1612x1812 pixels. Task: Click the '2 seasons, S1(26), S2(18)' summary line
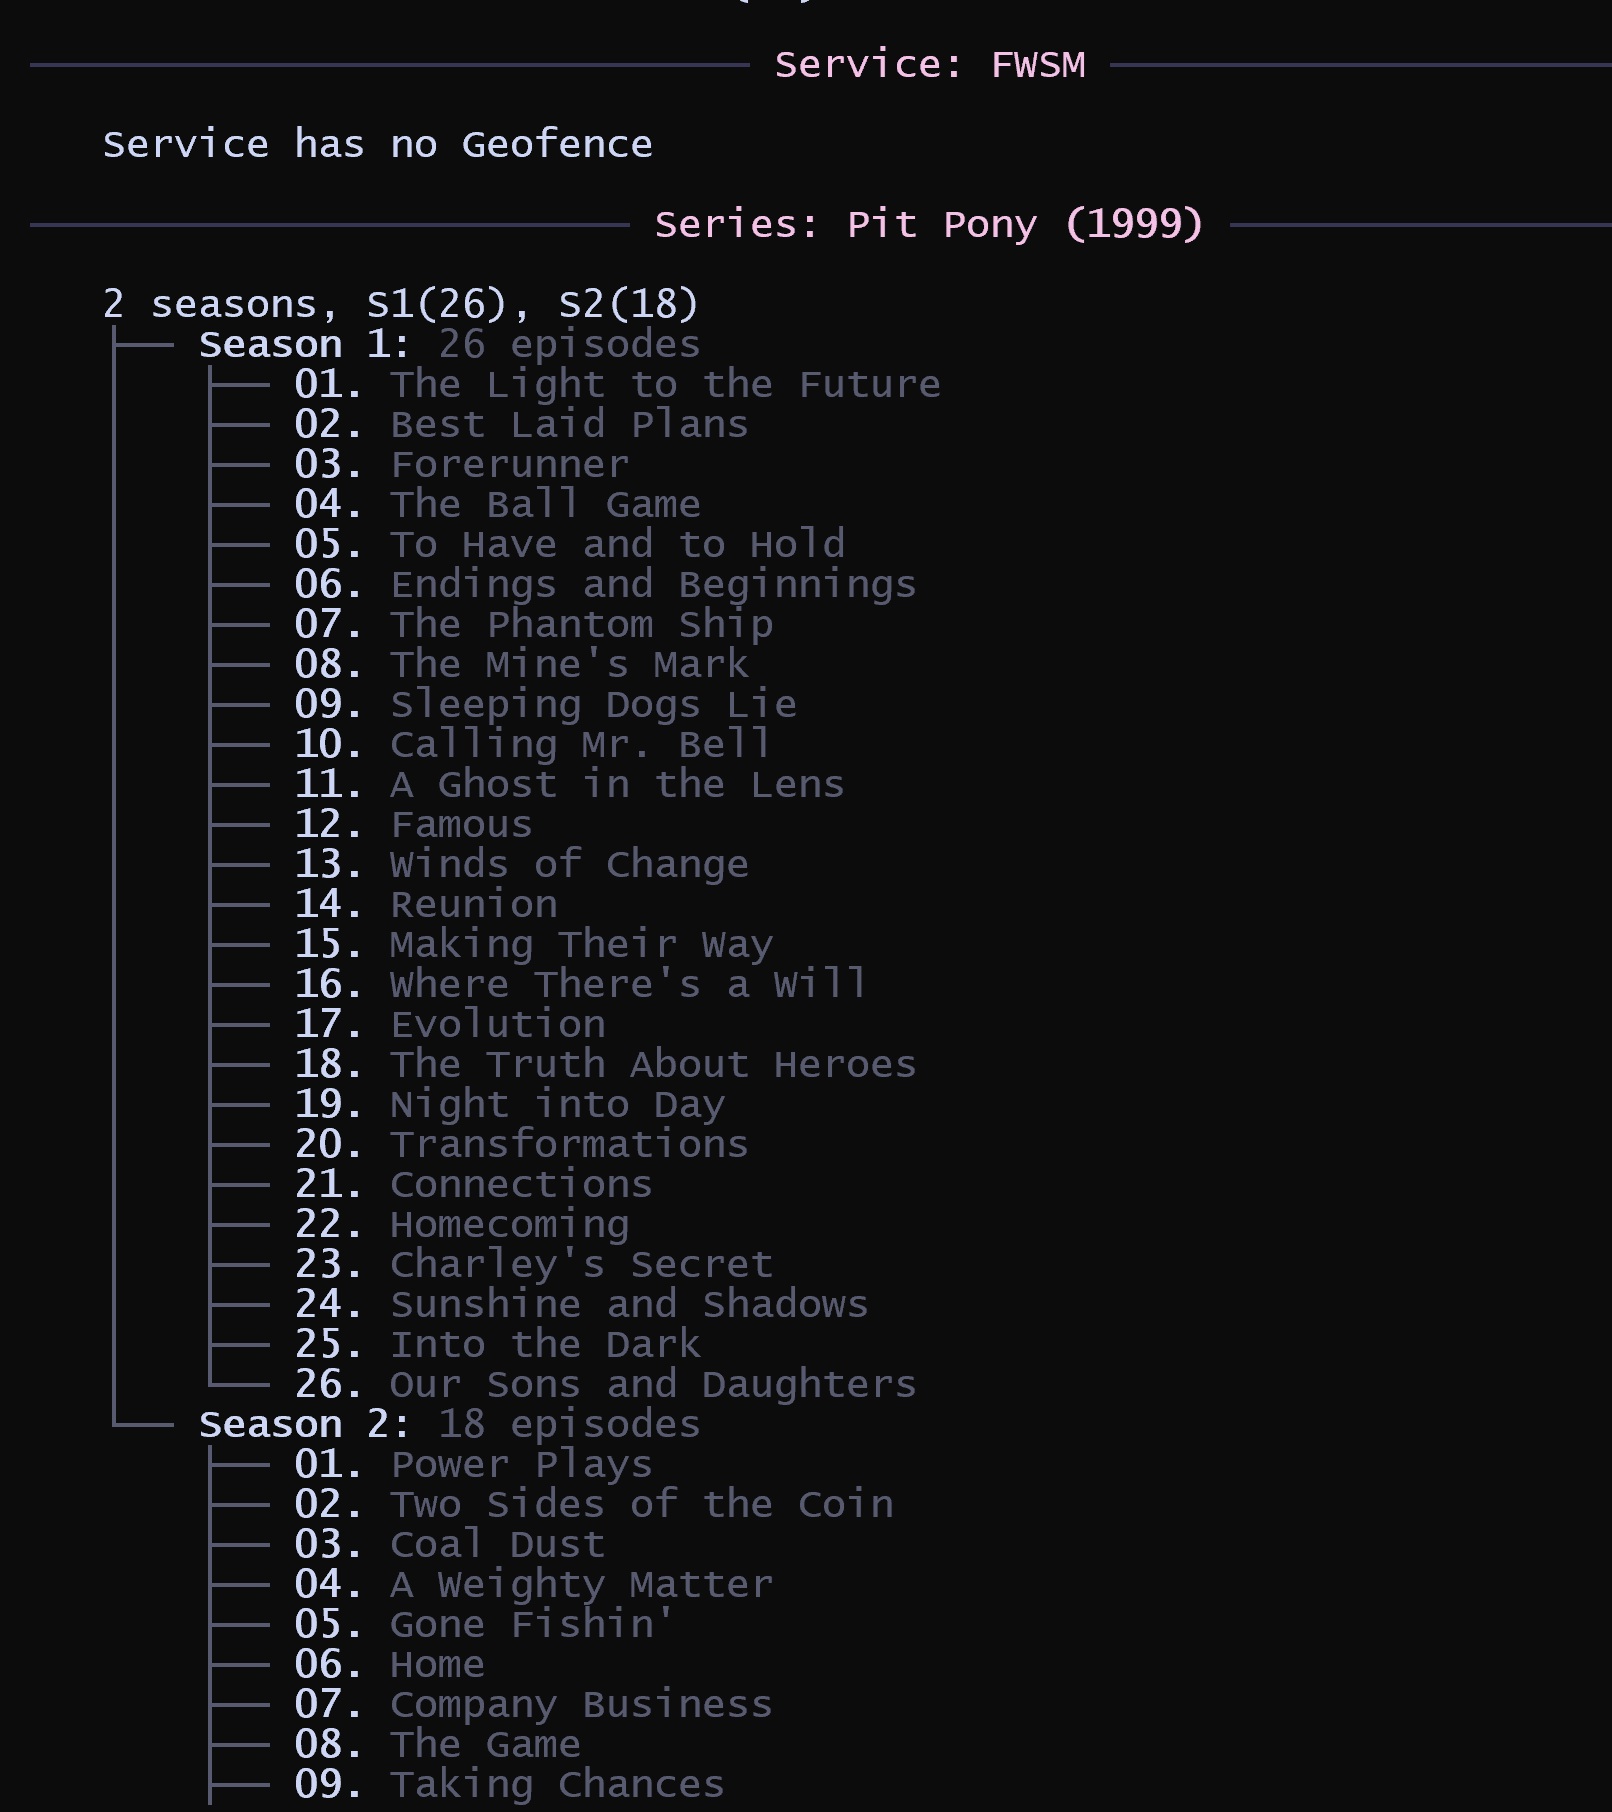click(400, 304)
